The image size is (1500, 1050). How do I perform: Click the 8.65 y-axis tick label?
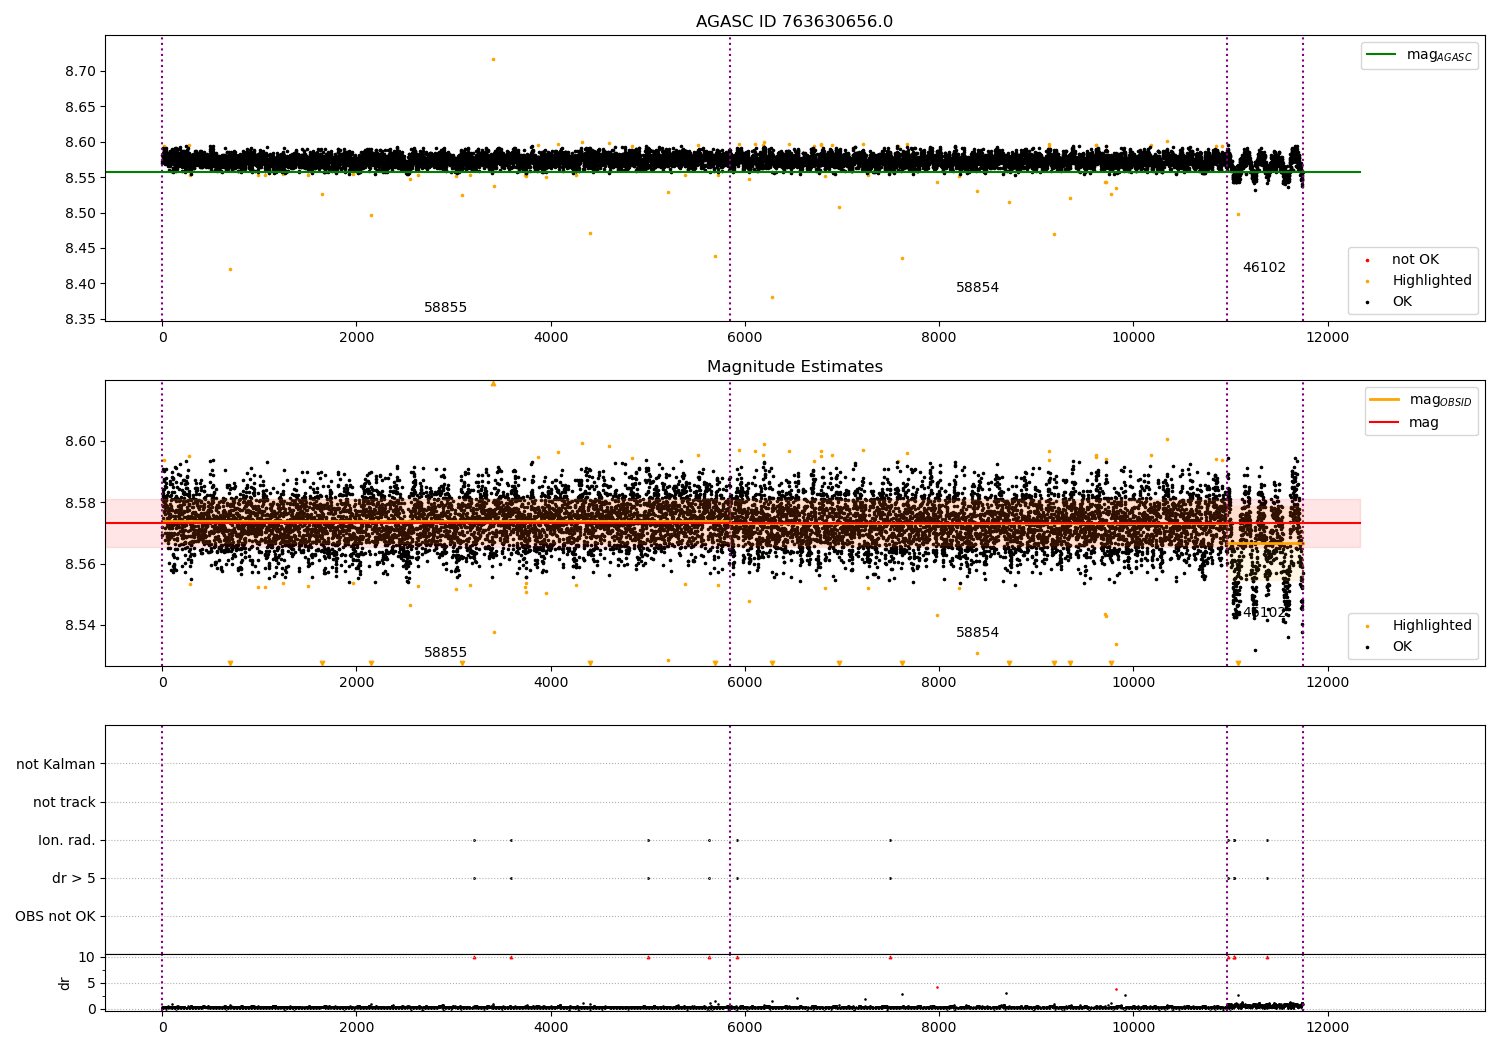82,107
